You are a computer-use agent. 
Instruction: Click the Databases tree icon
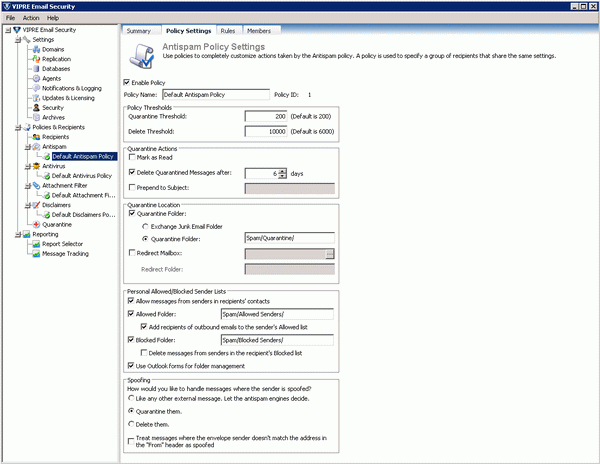pos(36,69)
